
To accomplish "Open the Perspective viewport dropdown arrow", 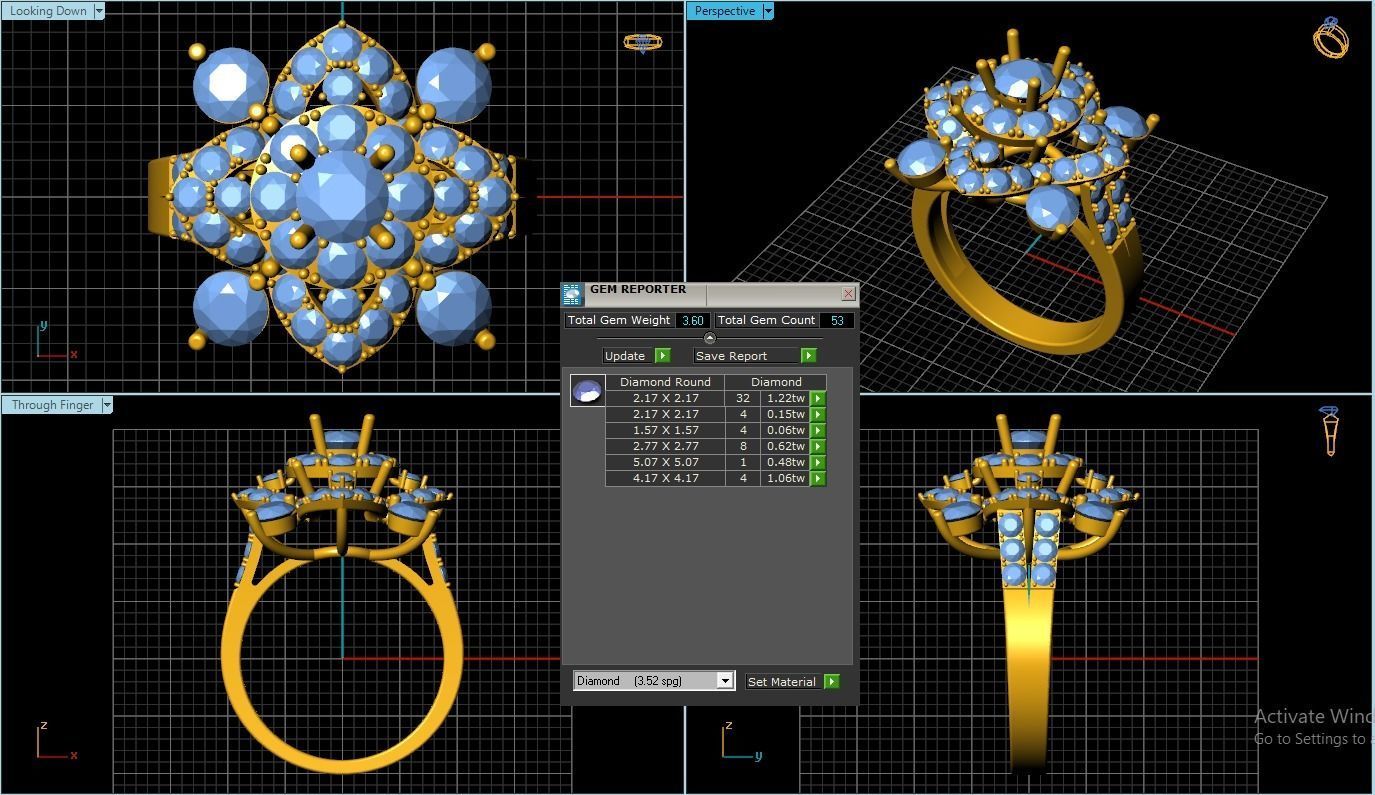I will coord(768,11).
